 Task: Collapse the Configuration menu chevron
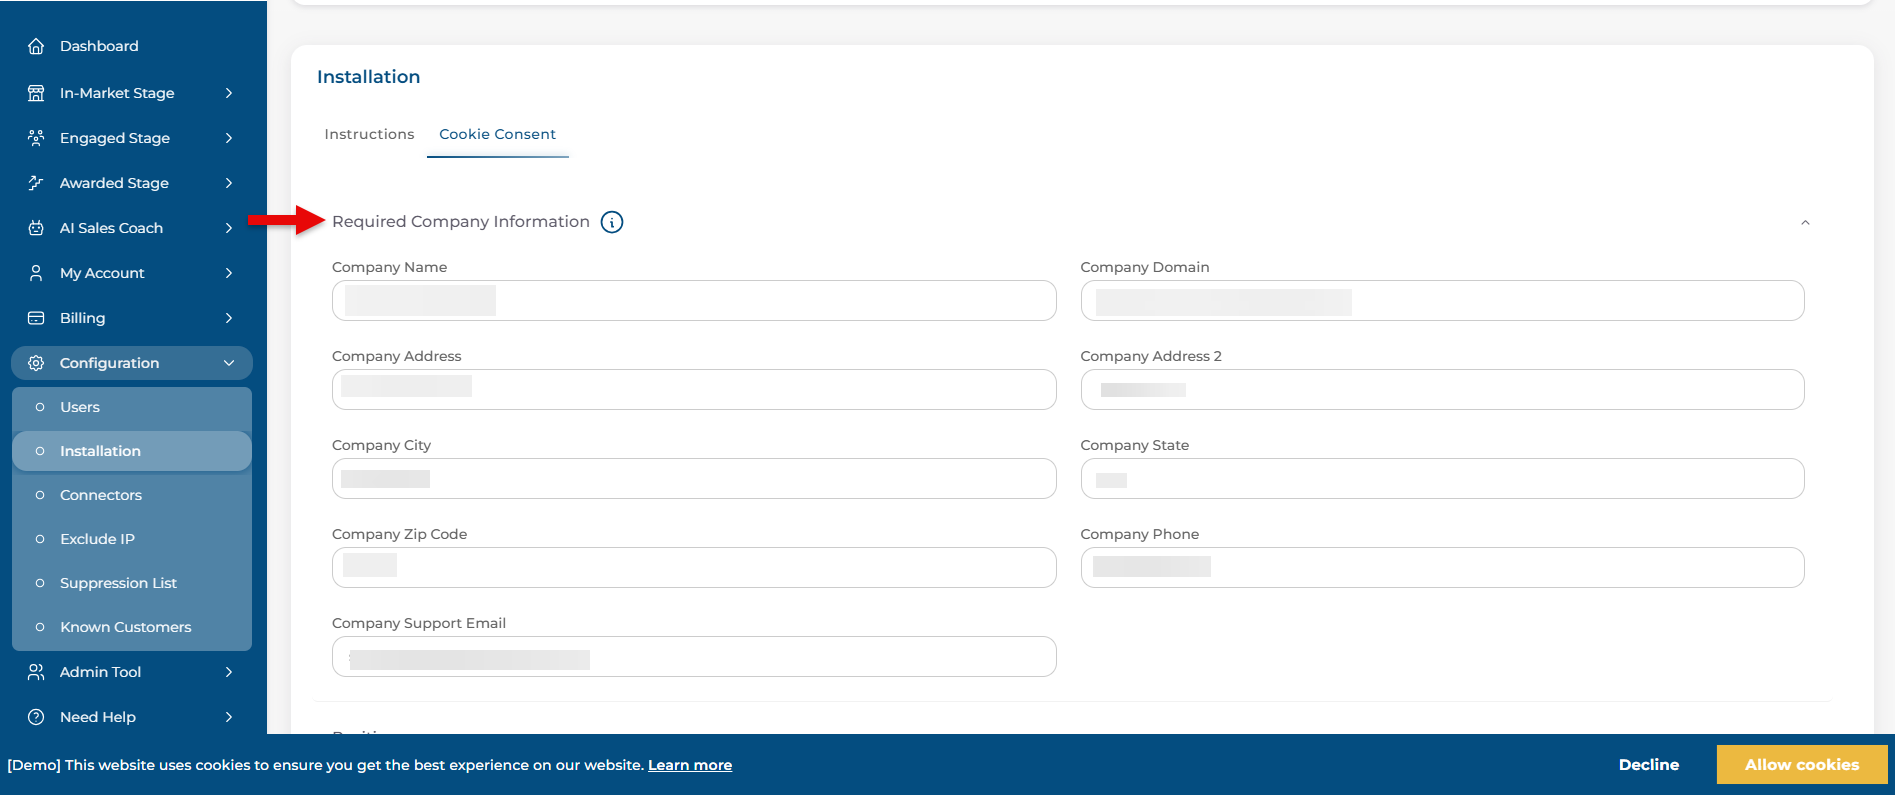(x=229, y=363)
